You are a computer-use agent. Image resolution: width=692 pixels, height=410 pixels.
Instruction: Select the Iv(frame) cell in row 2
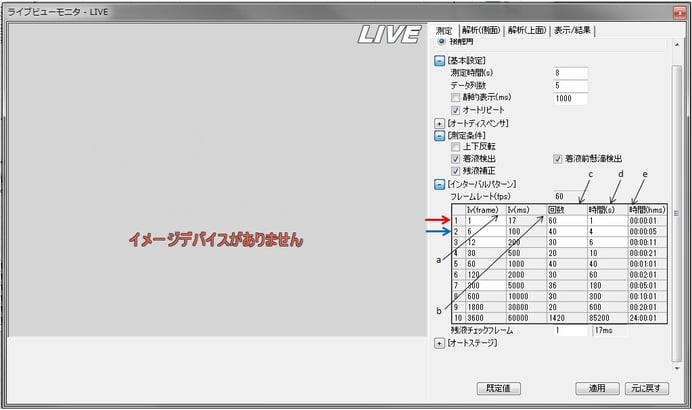[485, 232]
